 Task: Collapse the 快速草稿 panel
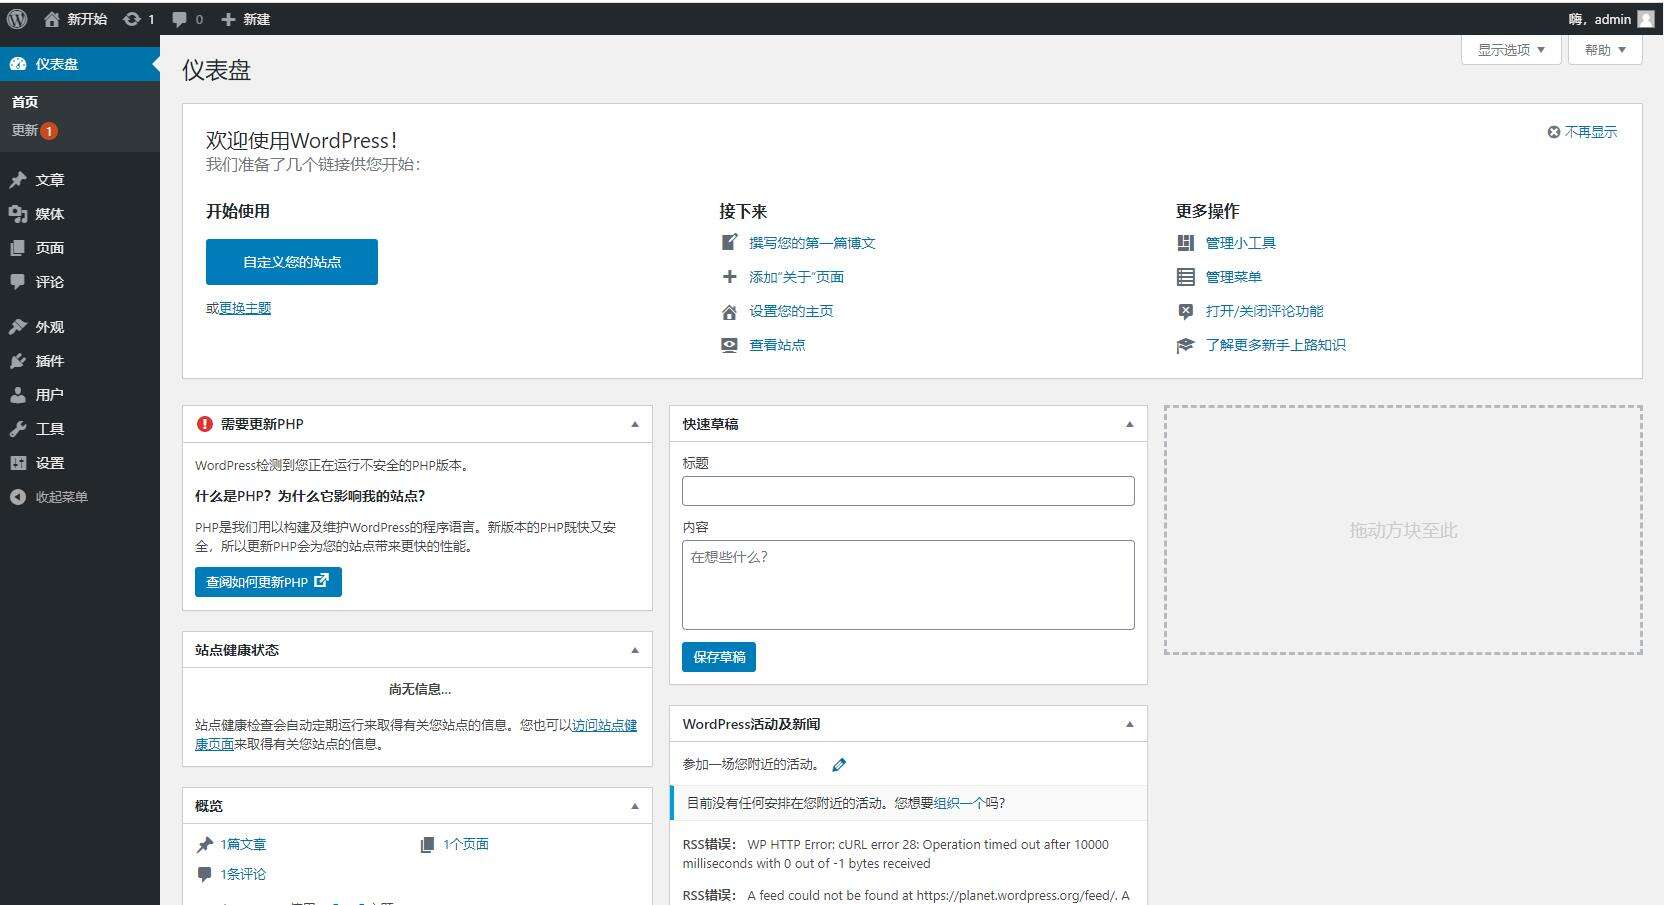[x=1130, y=424]
